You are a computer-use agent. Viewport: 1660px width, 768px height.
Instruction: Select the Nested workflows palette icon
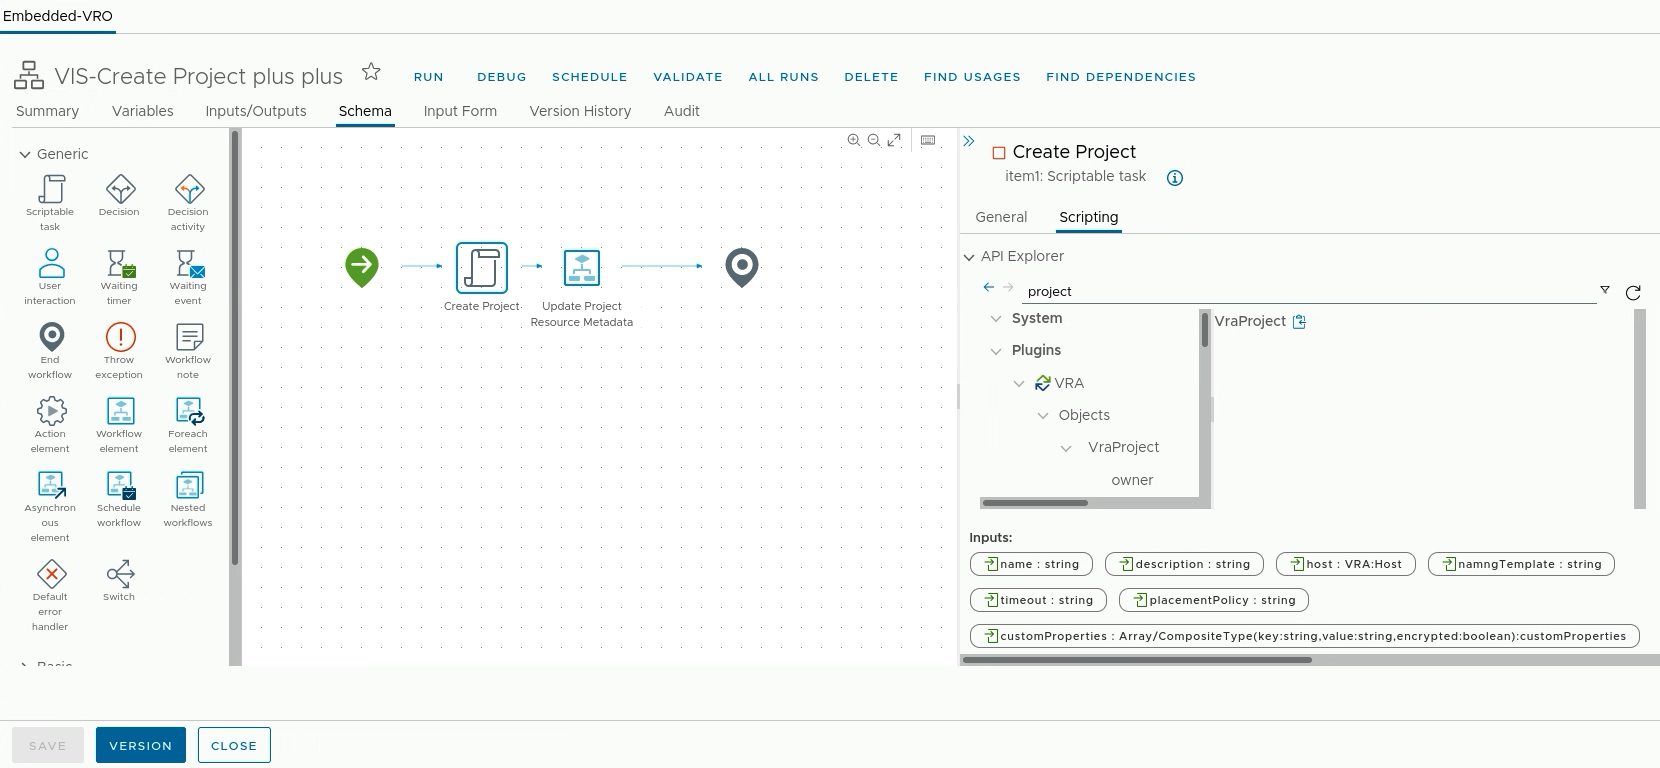189,485
